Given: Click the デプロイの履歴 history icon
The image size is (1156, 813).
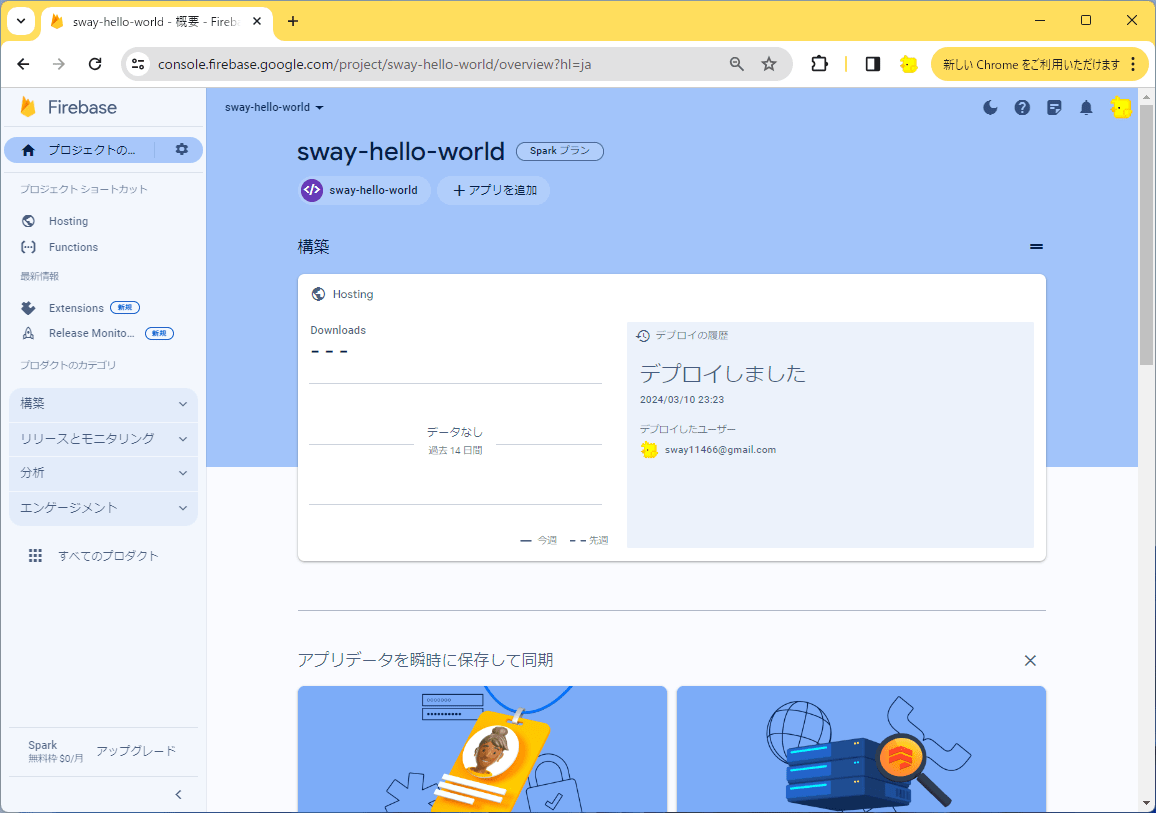Looking at the screenshot, I should tap(643, 335).
